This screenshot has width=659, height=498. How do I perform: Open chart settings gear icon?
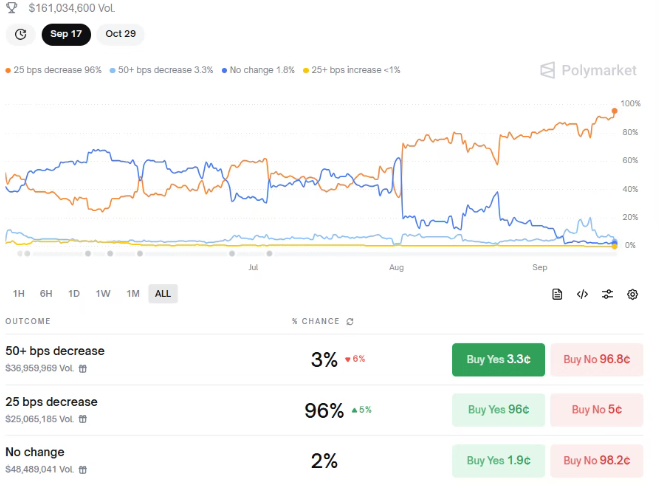tap(632, 294)
